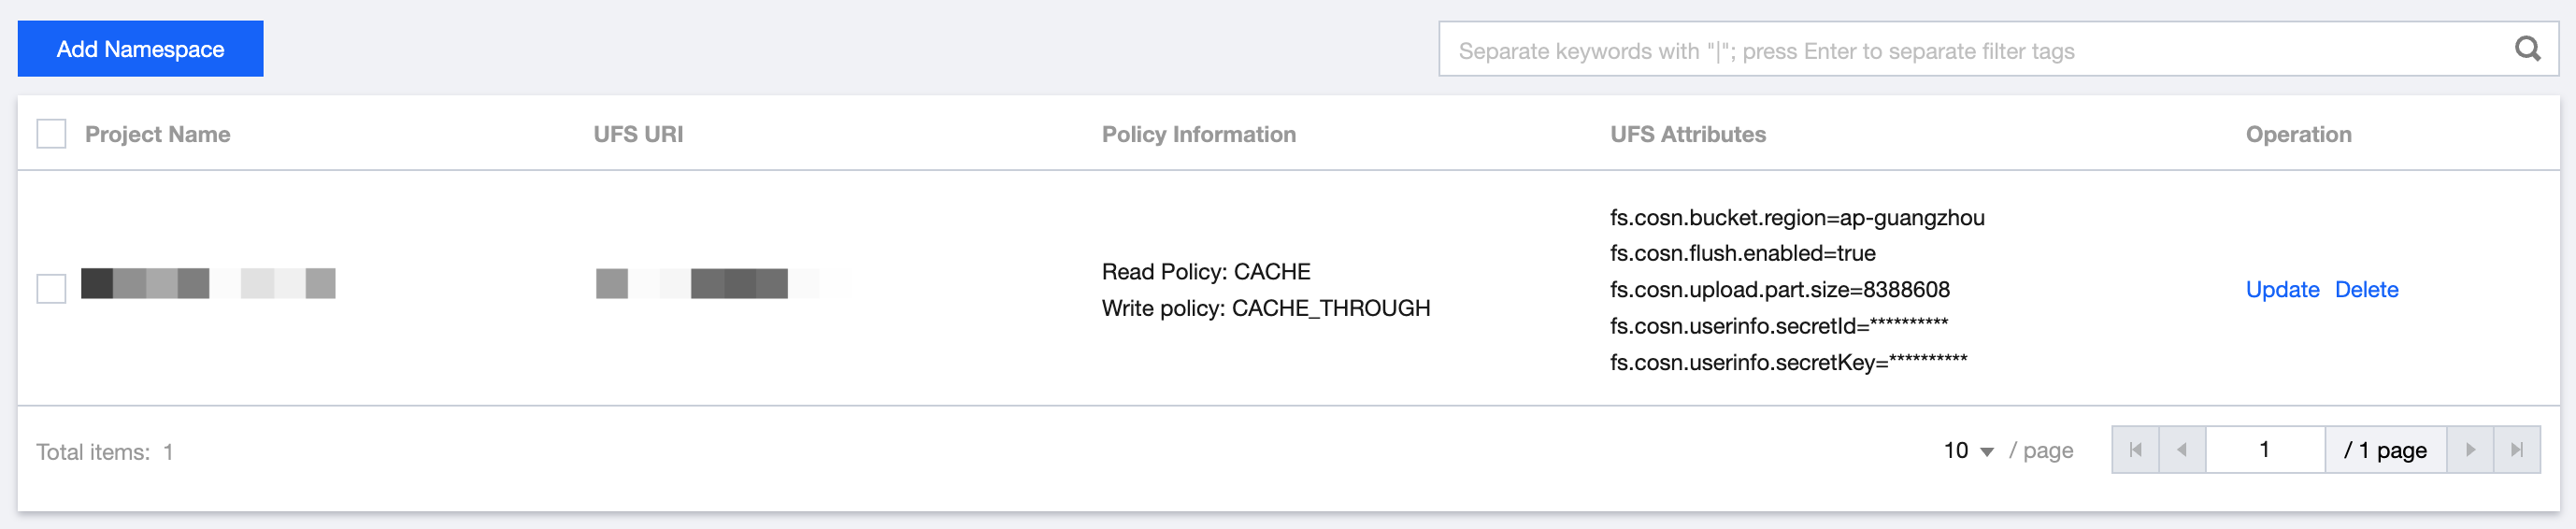Check the namespace row checkbox
The image size is (2576, 529).
click(51, 289)
